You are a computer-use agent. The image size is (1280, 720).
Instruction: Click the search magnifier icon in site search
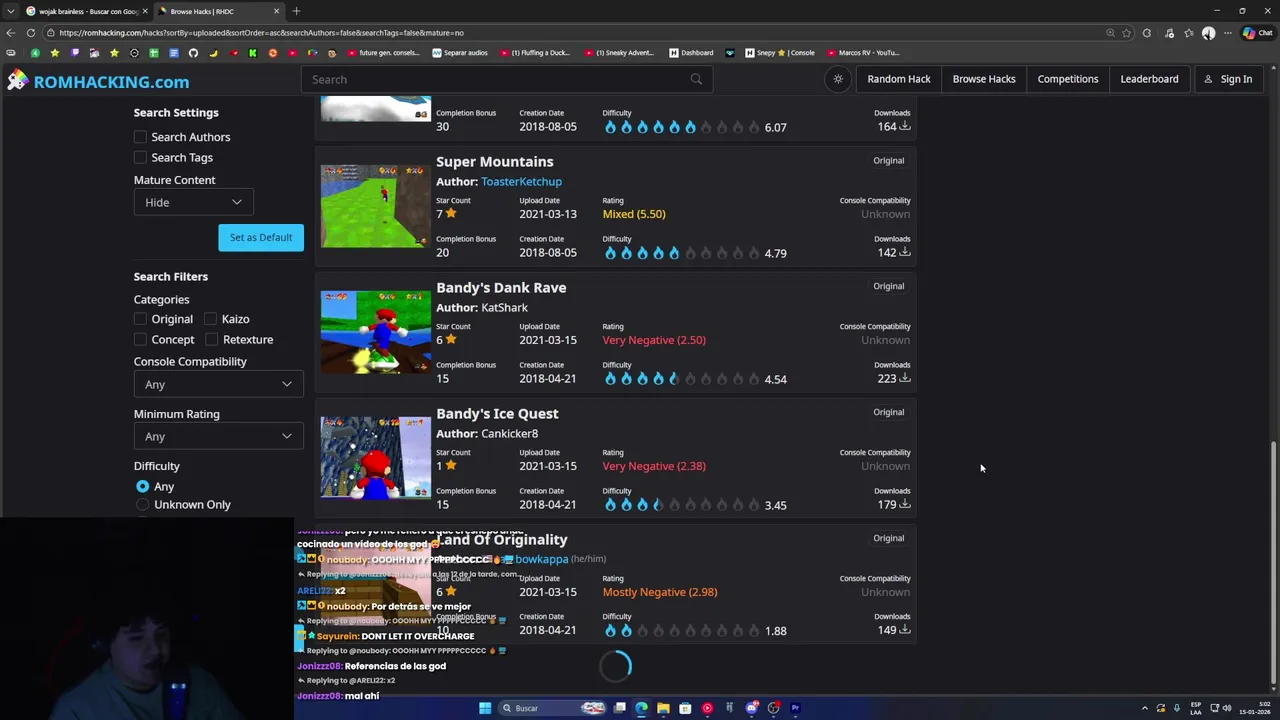point(696,79)
